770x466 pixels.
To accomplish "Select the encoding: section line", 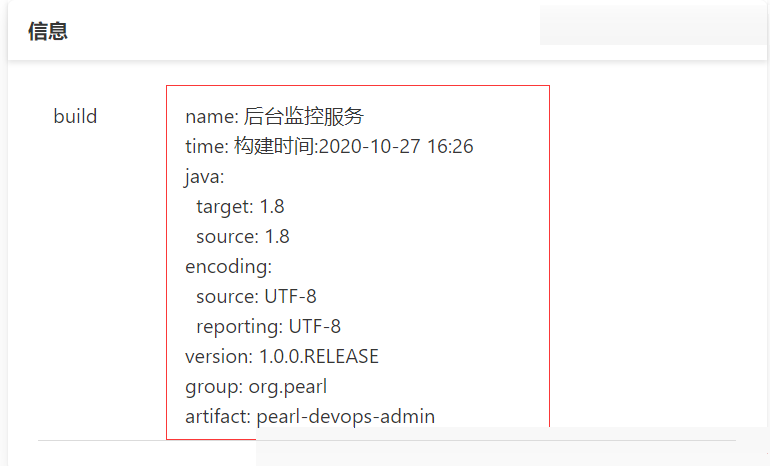I will point(228,267).
